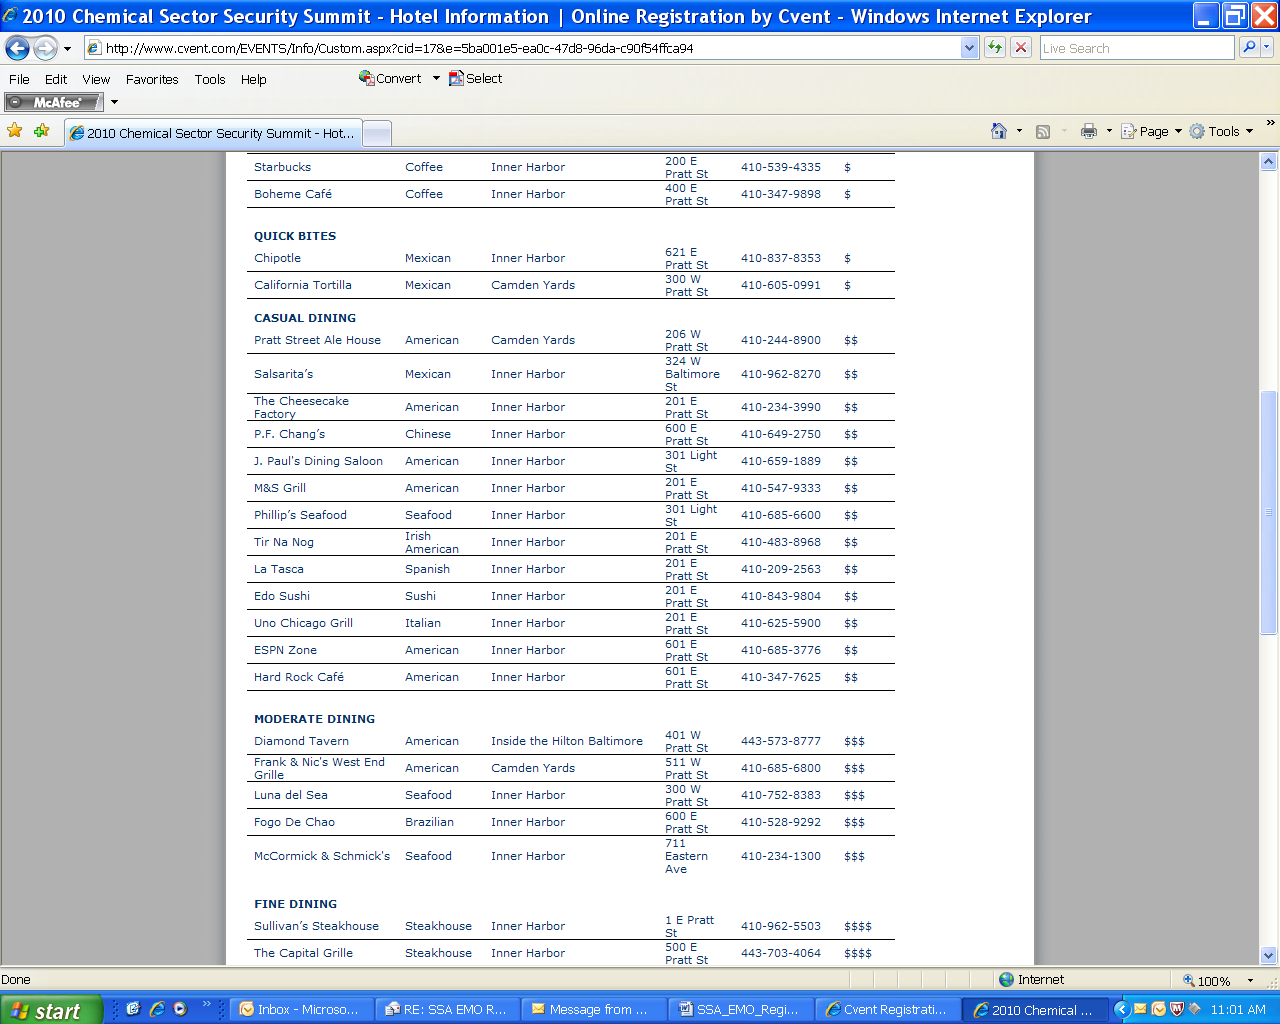1280x1024 pixels.
Task: Click the magnifier search button
Action: 1249,47
